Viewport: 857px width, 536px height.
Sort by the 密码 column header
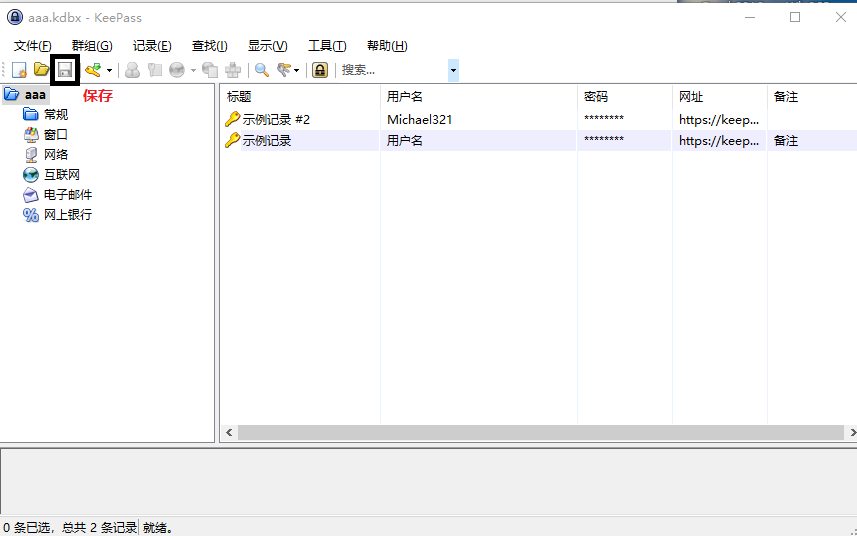pyautogui.click(x=624, y=97)
